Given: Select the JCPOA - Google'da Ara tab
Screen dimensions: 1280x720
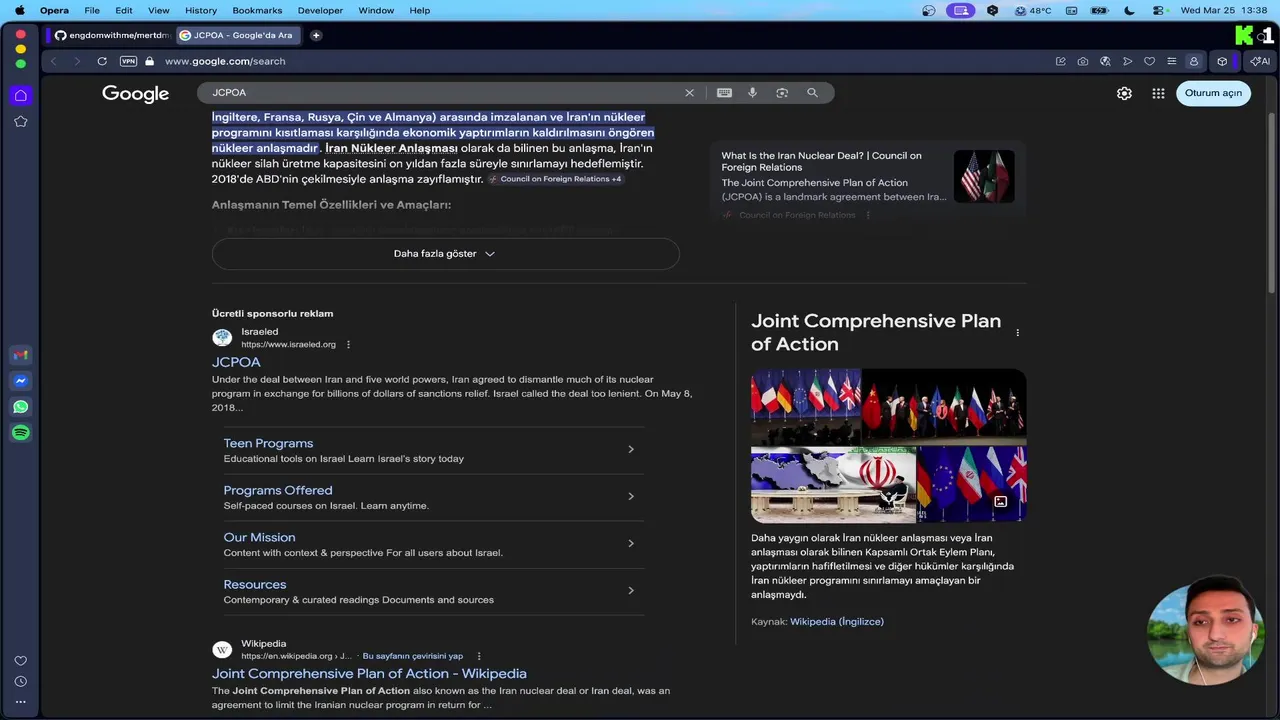Looking at the screenshot, I should coord(237,35).
